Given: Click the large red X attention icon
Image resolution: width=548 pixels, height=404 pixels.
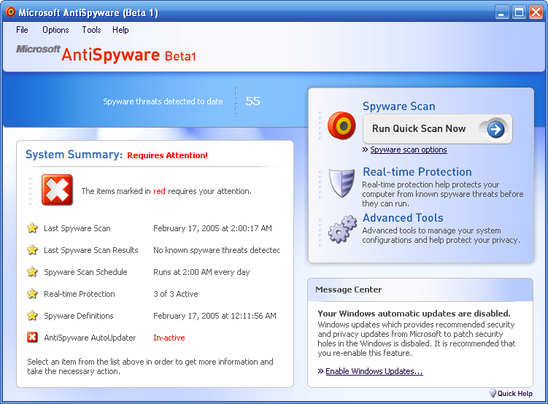Looking at the screenshot, I should pyautogui.click(x=57, y=190).
